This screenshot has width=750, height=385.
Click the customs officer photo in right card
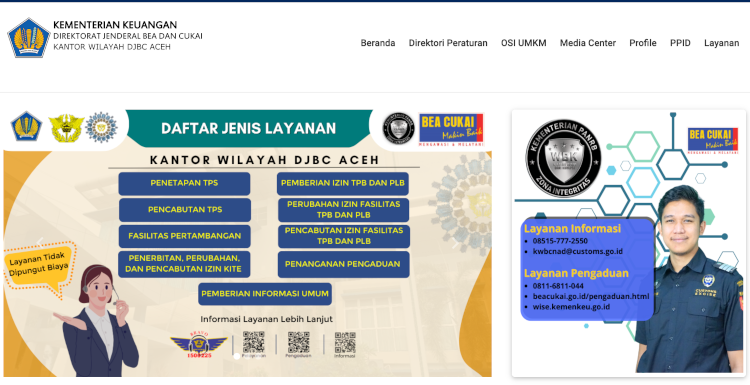(690, 280)
